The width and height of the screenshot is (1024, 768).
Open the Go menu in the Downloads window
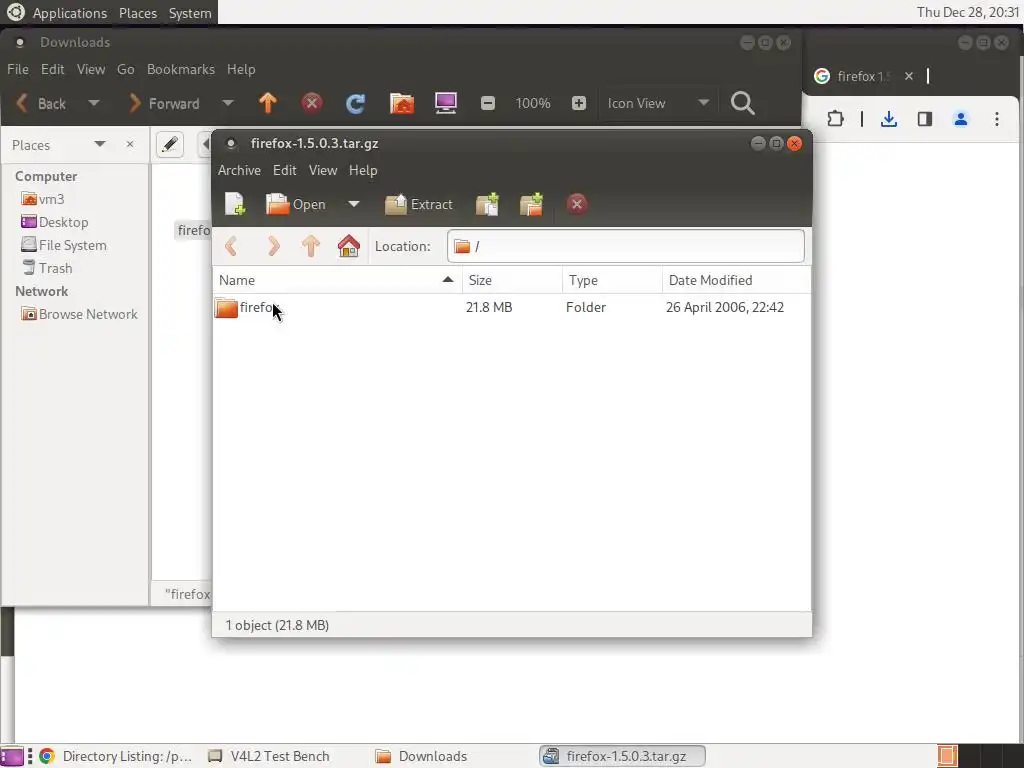coord(125,69)
